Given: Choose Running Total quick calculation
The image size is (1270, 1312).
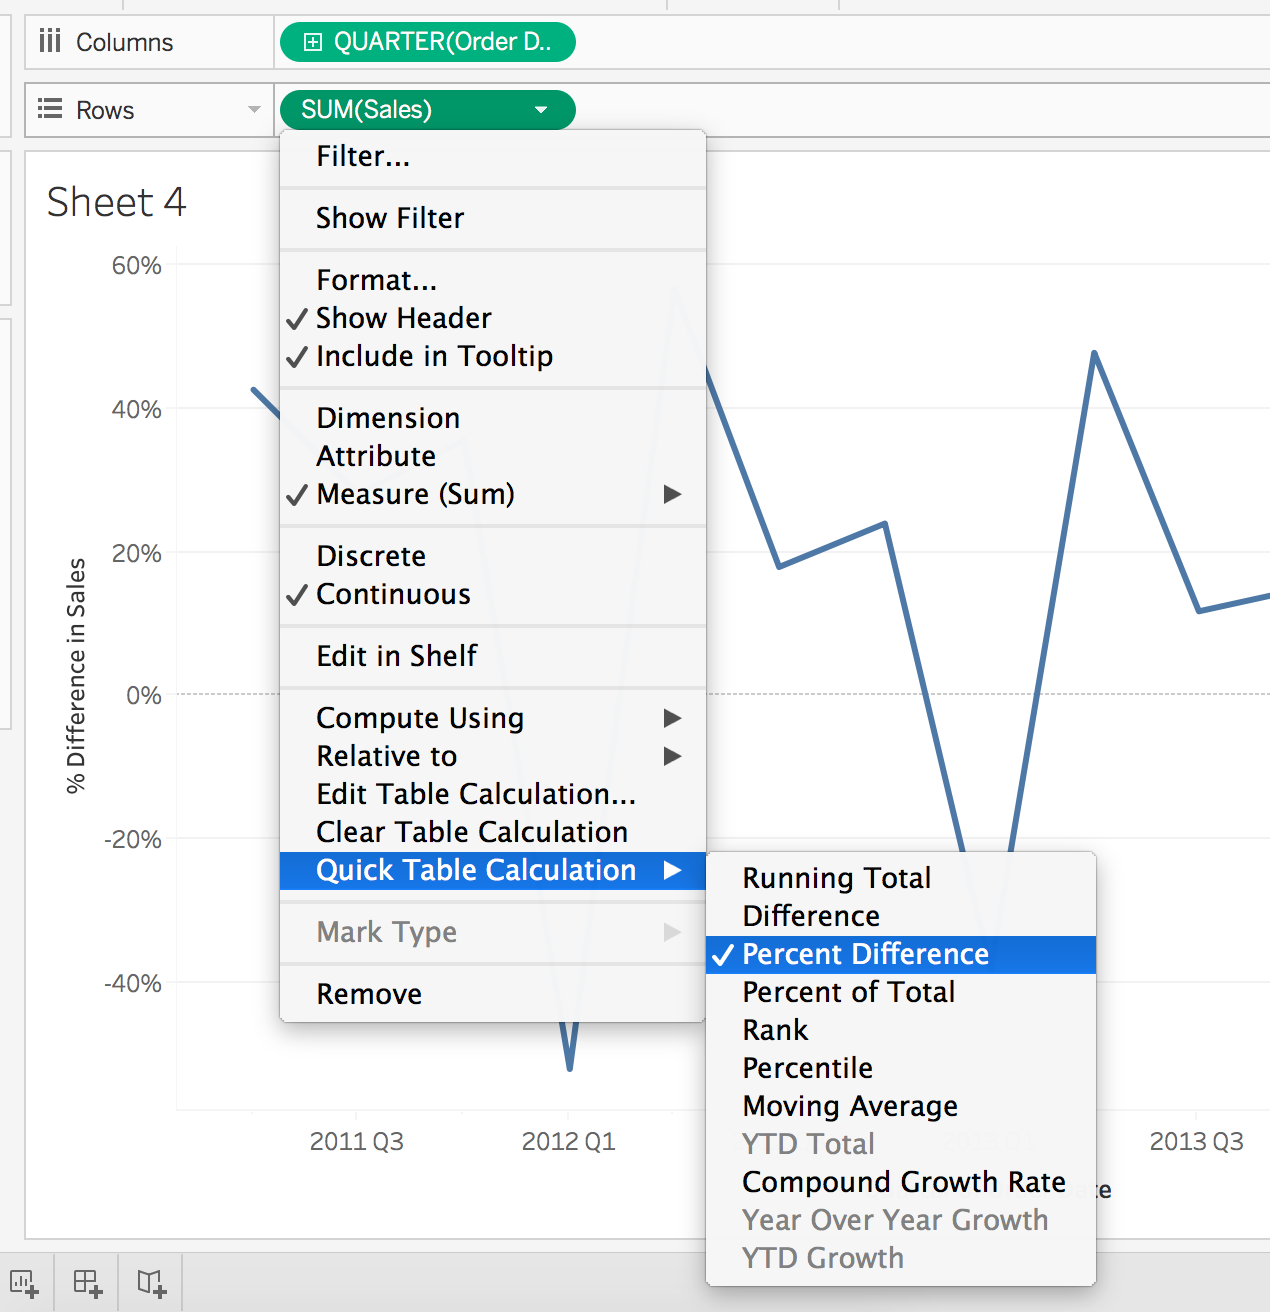Looking at the screenshot, I should (x=836, y=878).
